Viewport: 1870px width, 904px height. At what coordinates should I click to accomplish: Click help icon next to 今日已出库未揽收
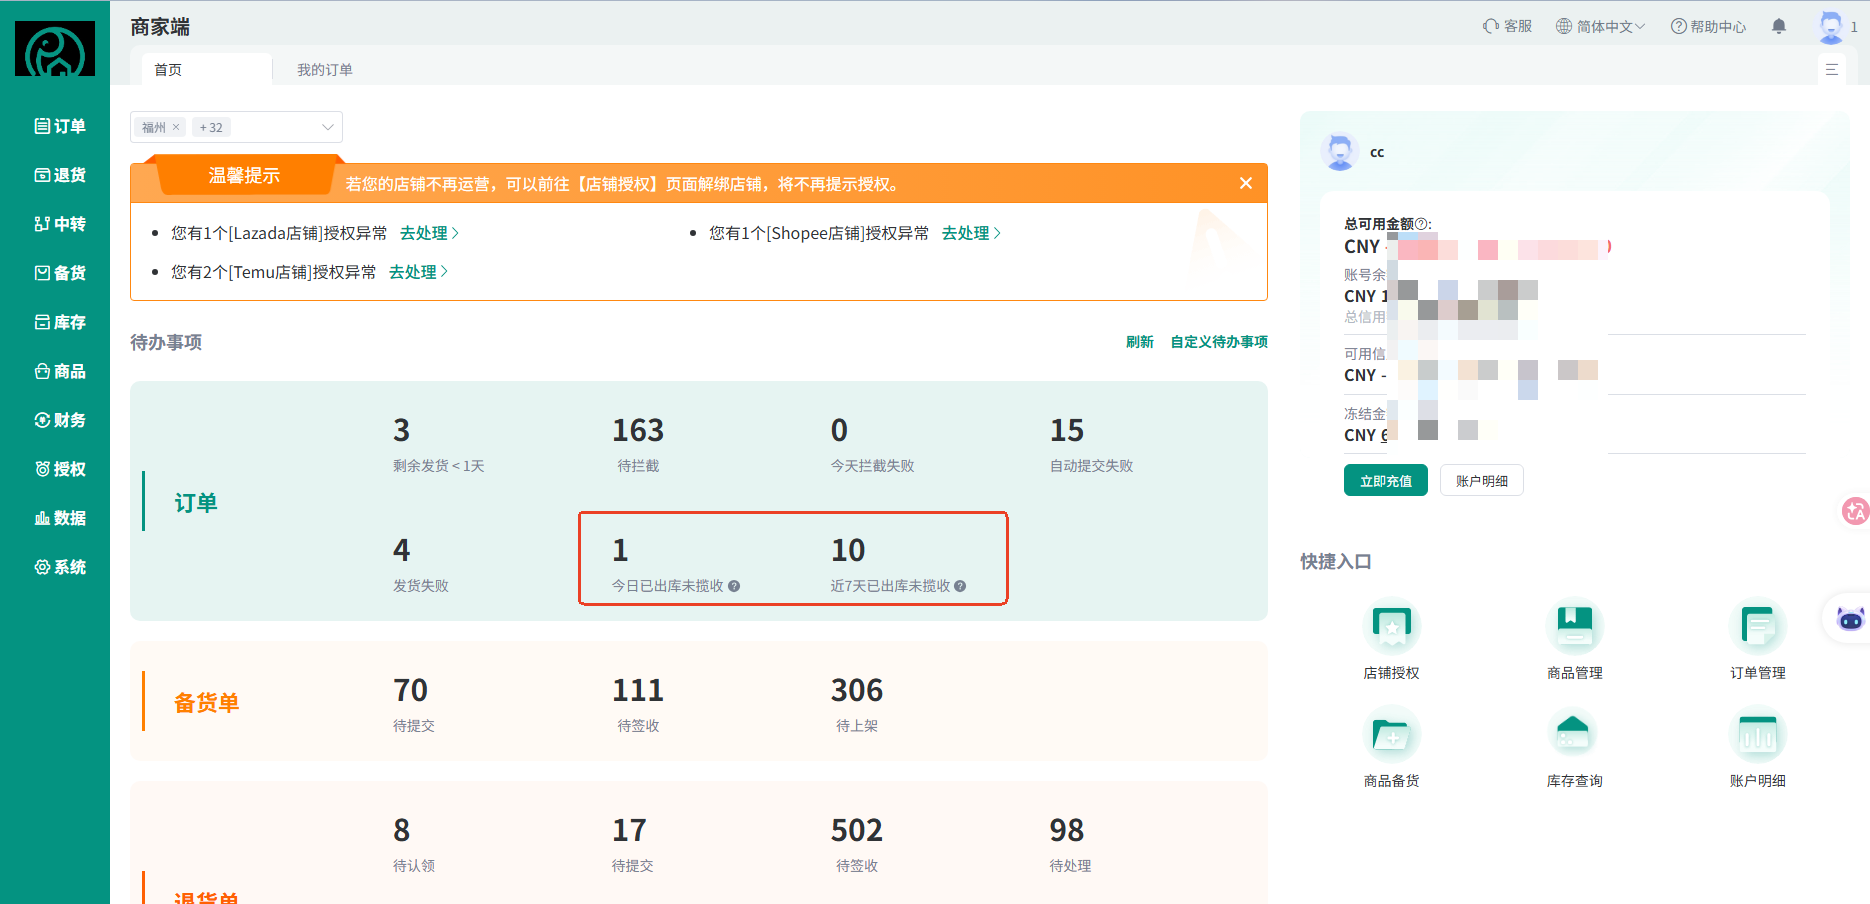(x=734, y=586)
